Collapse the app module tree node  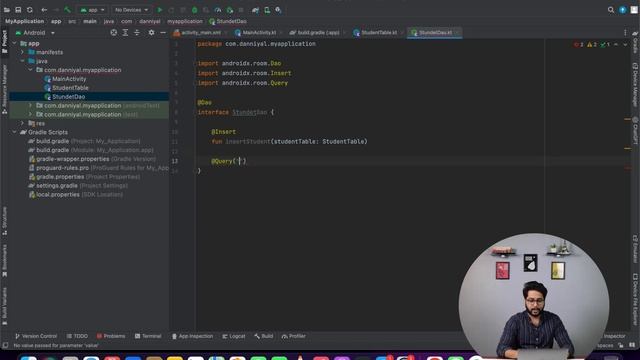14,43
